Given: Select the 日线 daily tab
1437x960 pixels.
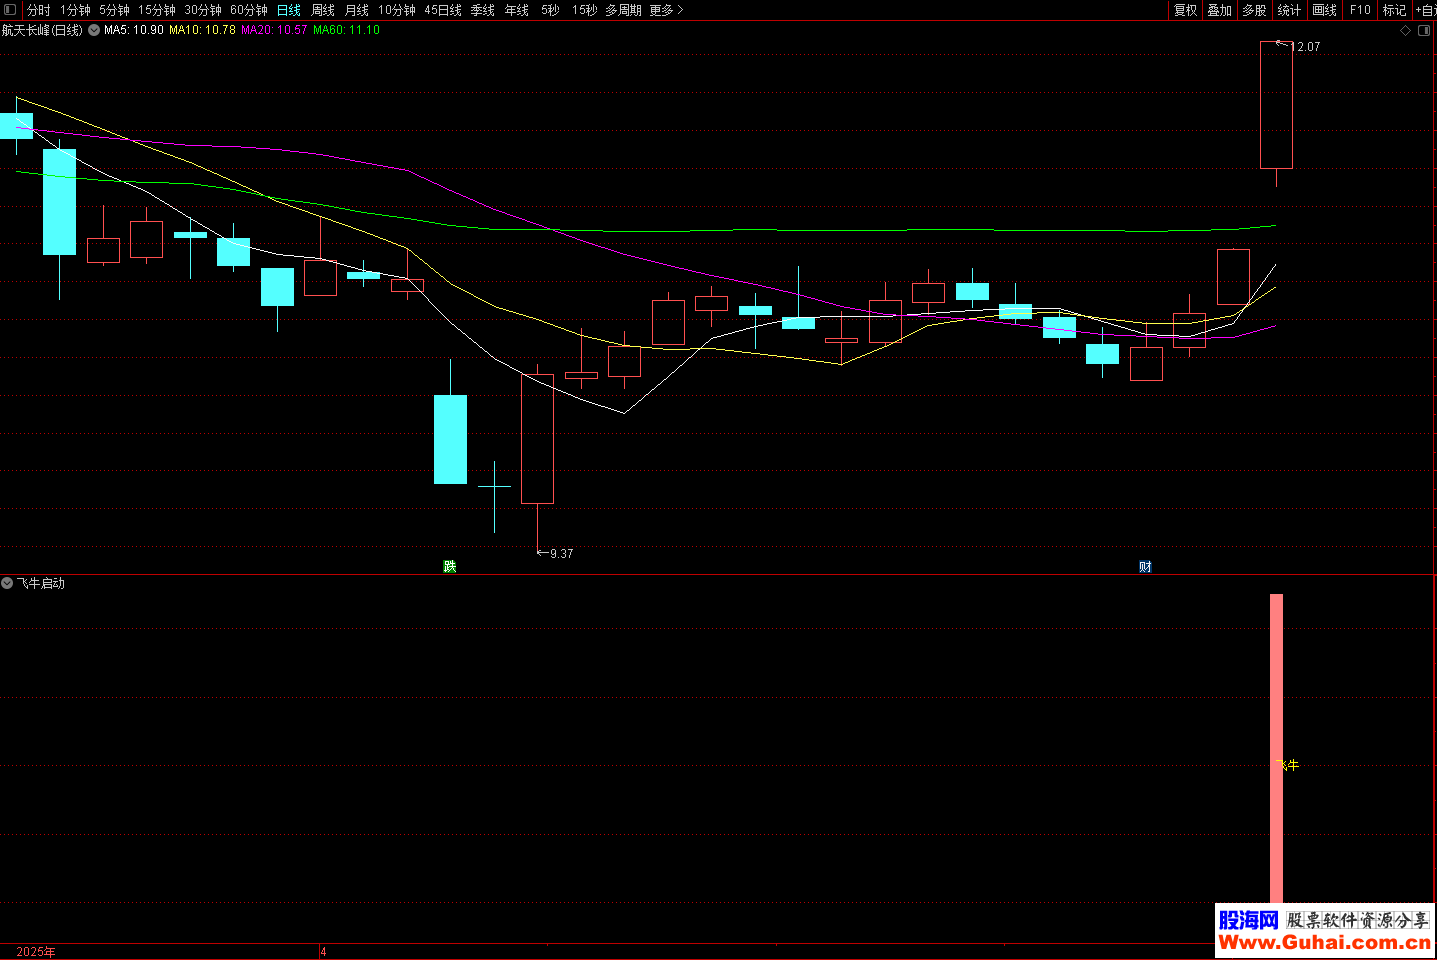Looking at the screenshot, I should pyautogui.click(x=289, y=10).
